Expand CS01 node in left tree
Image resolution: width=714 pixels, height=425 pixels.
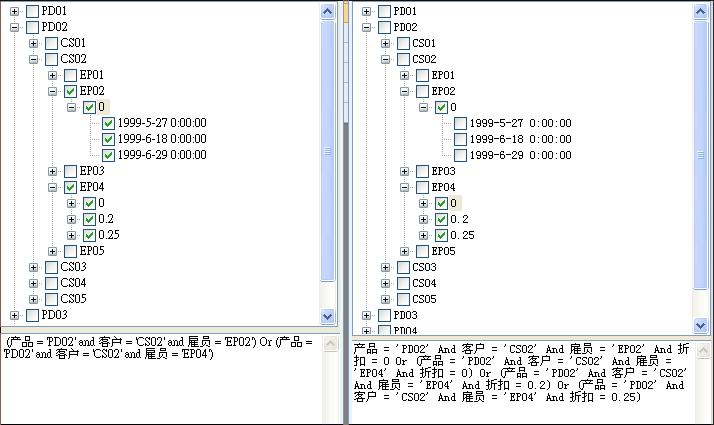point(33,43)
